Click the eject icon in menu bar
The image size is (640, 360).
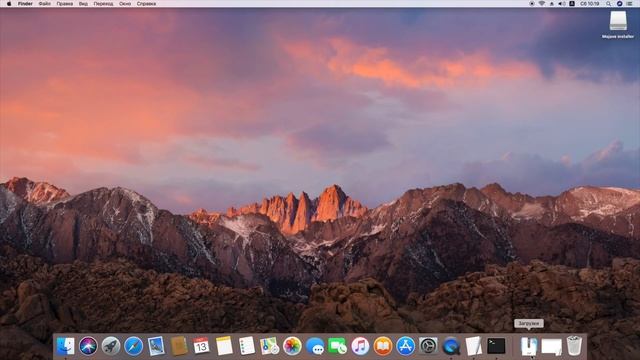pyautogui.click(x=552, y=4)
